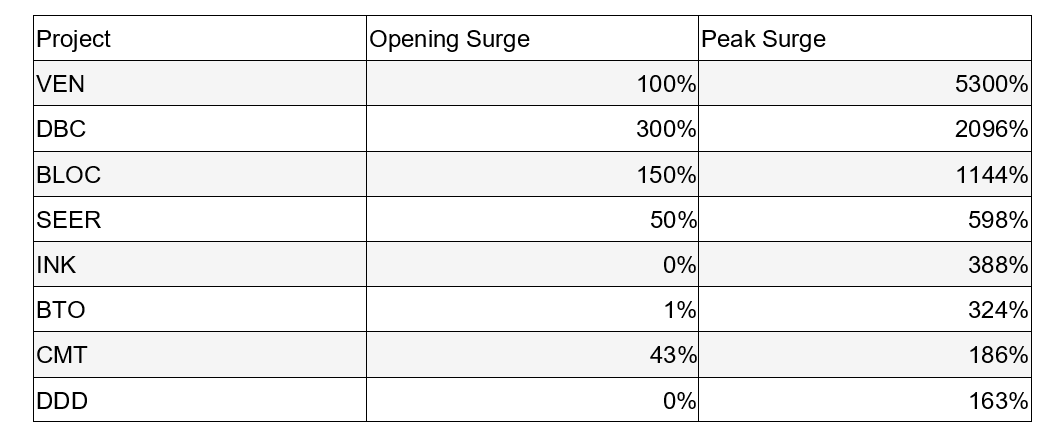Select the 598% peak surge cell
The height and width of the screenshot is (447, 1054).
click(x=864, y=219)
